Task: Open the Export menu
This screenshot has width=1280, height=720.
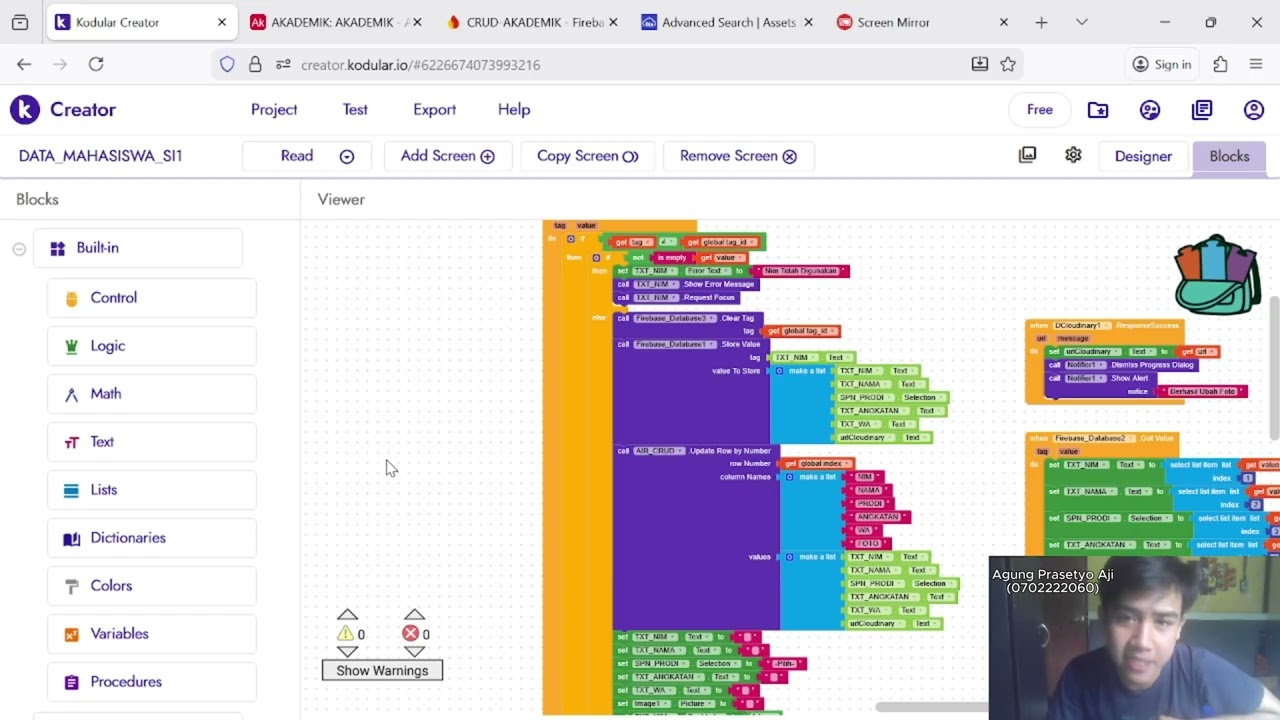Action: click(434, 110)
